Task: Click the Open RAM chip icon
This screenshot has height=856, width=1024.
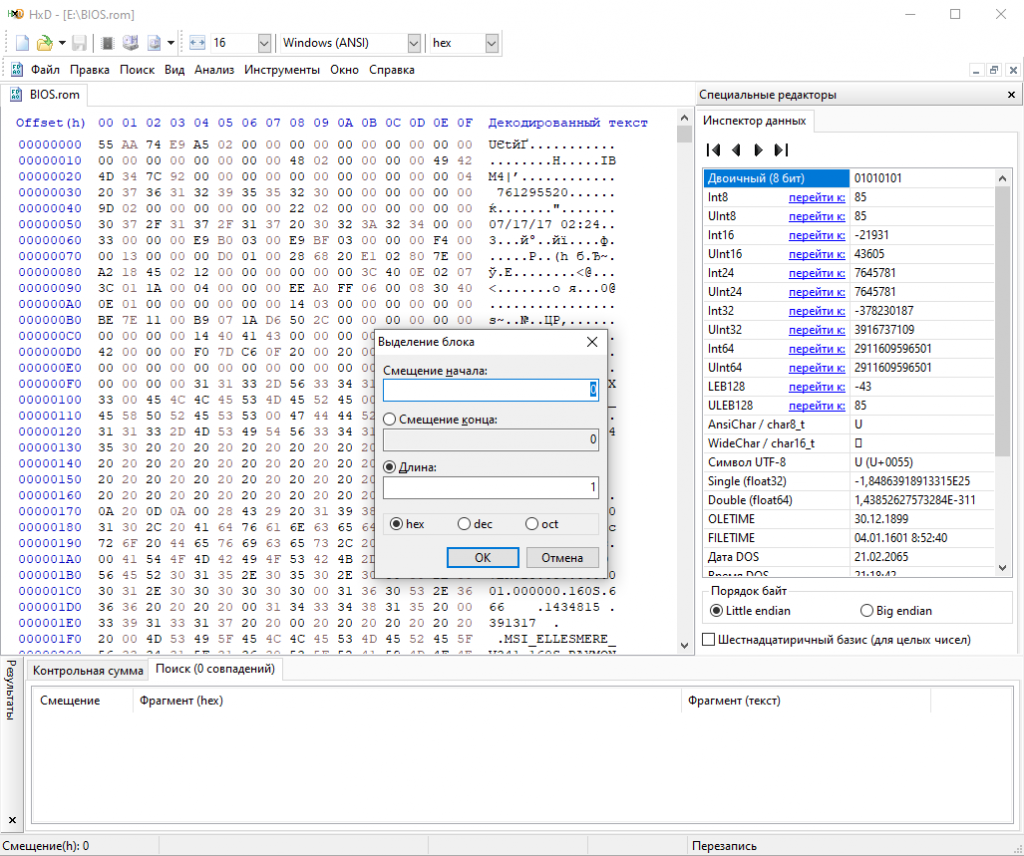Action: [x=108, y=43]
